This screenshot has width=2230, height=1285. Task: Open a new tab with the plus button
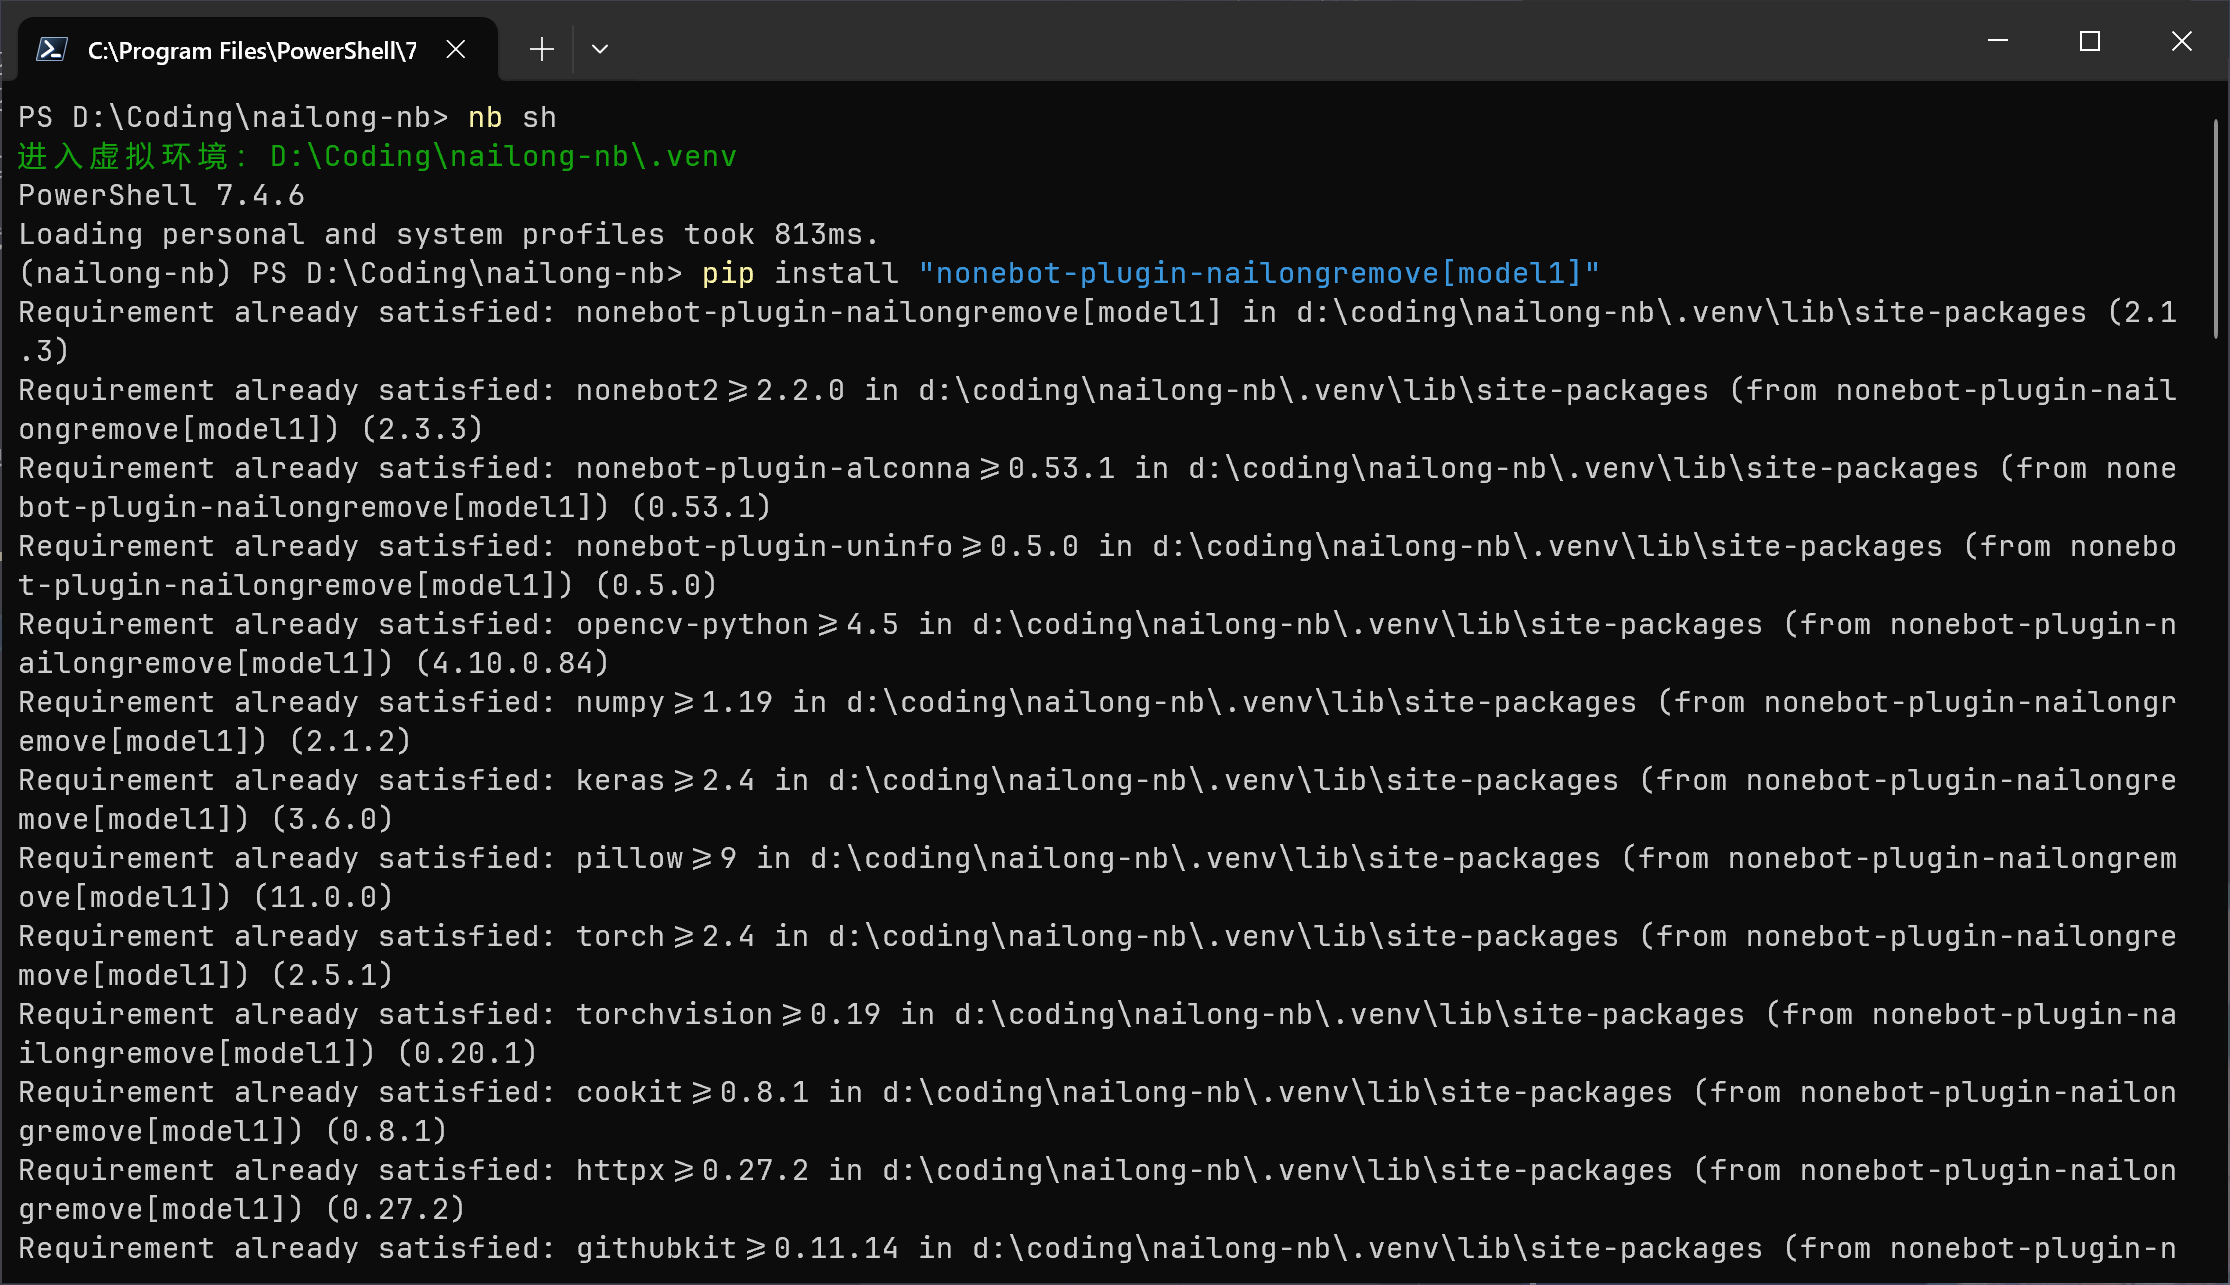click(x=542, y=49)
